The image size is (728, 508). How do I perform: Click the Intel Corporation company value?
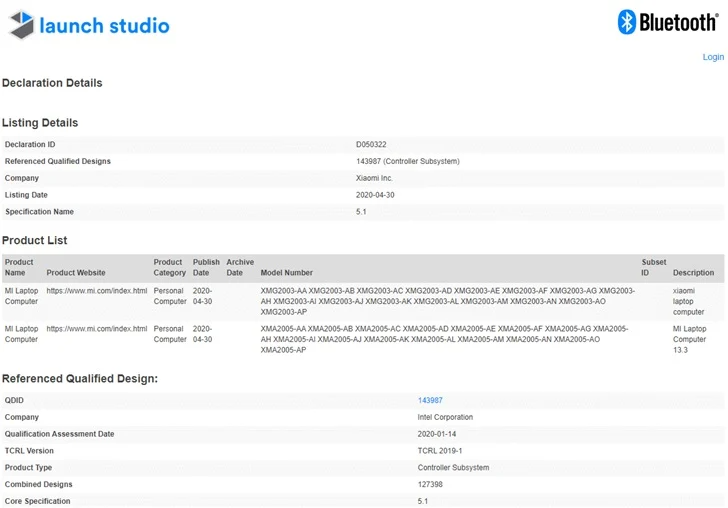[445, 417]
